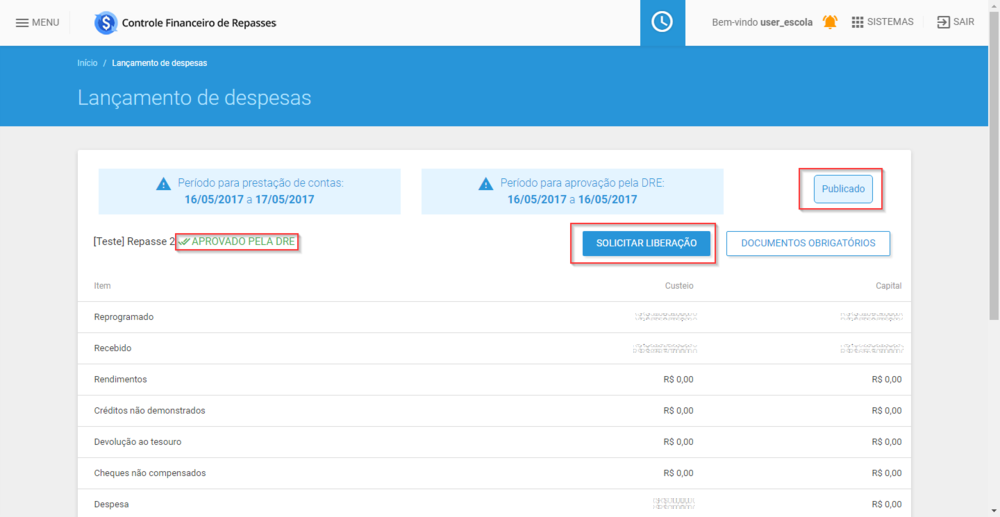The image size is (1000, 517).
Task: Click the Publicado status button
Action: pos(842,188)
